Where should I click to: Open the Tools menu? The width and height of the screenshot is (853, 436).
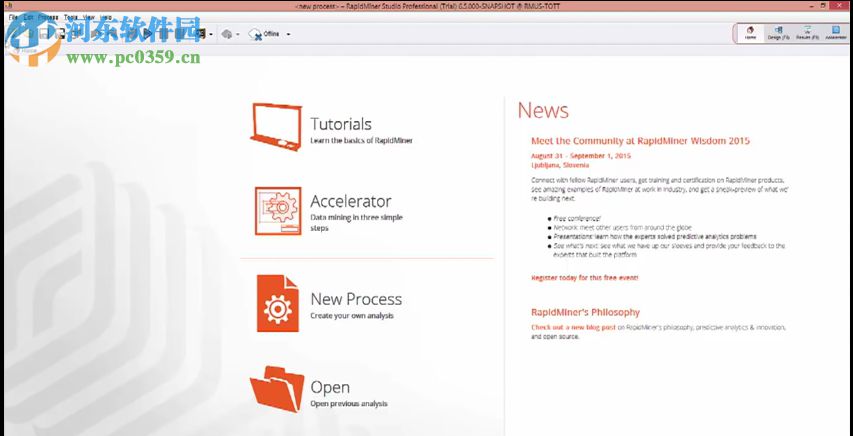coord(70,17)
